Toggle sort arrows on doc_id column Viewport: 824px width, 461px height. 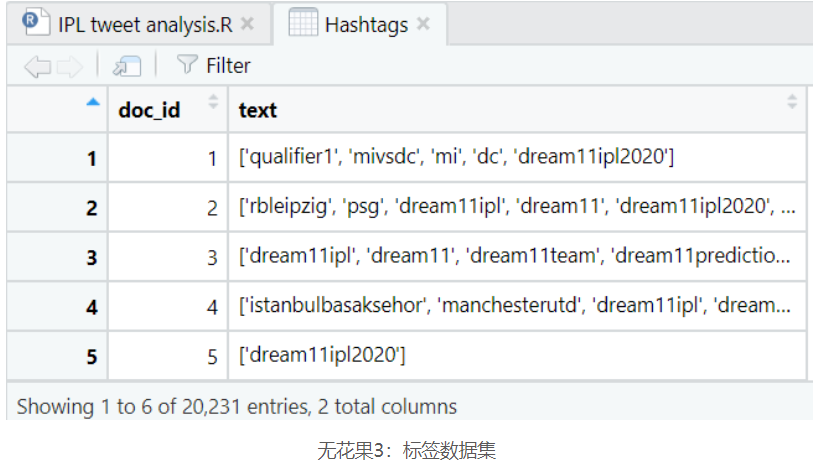pyautogui.click(x=213, y=102)
